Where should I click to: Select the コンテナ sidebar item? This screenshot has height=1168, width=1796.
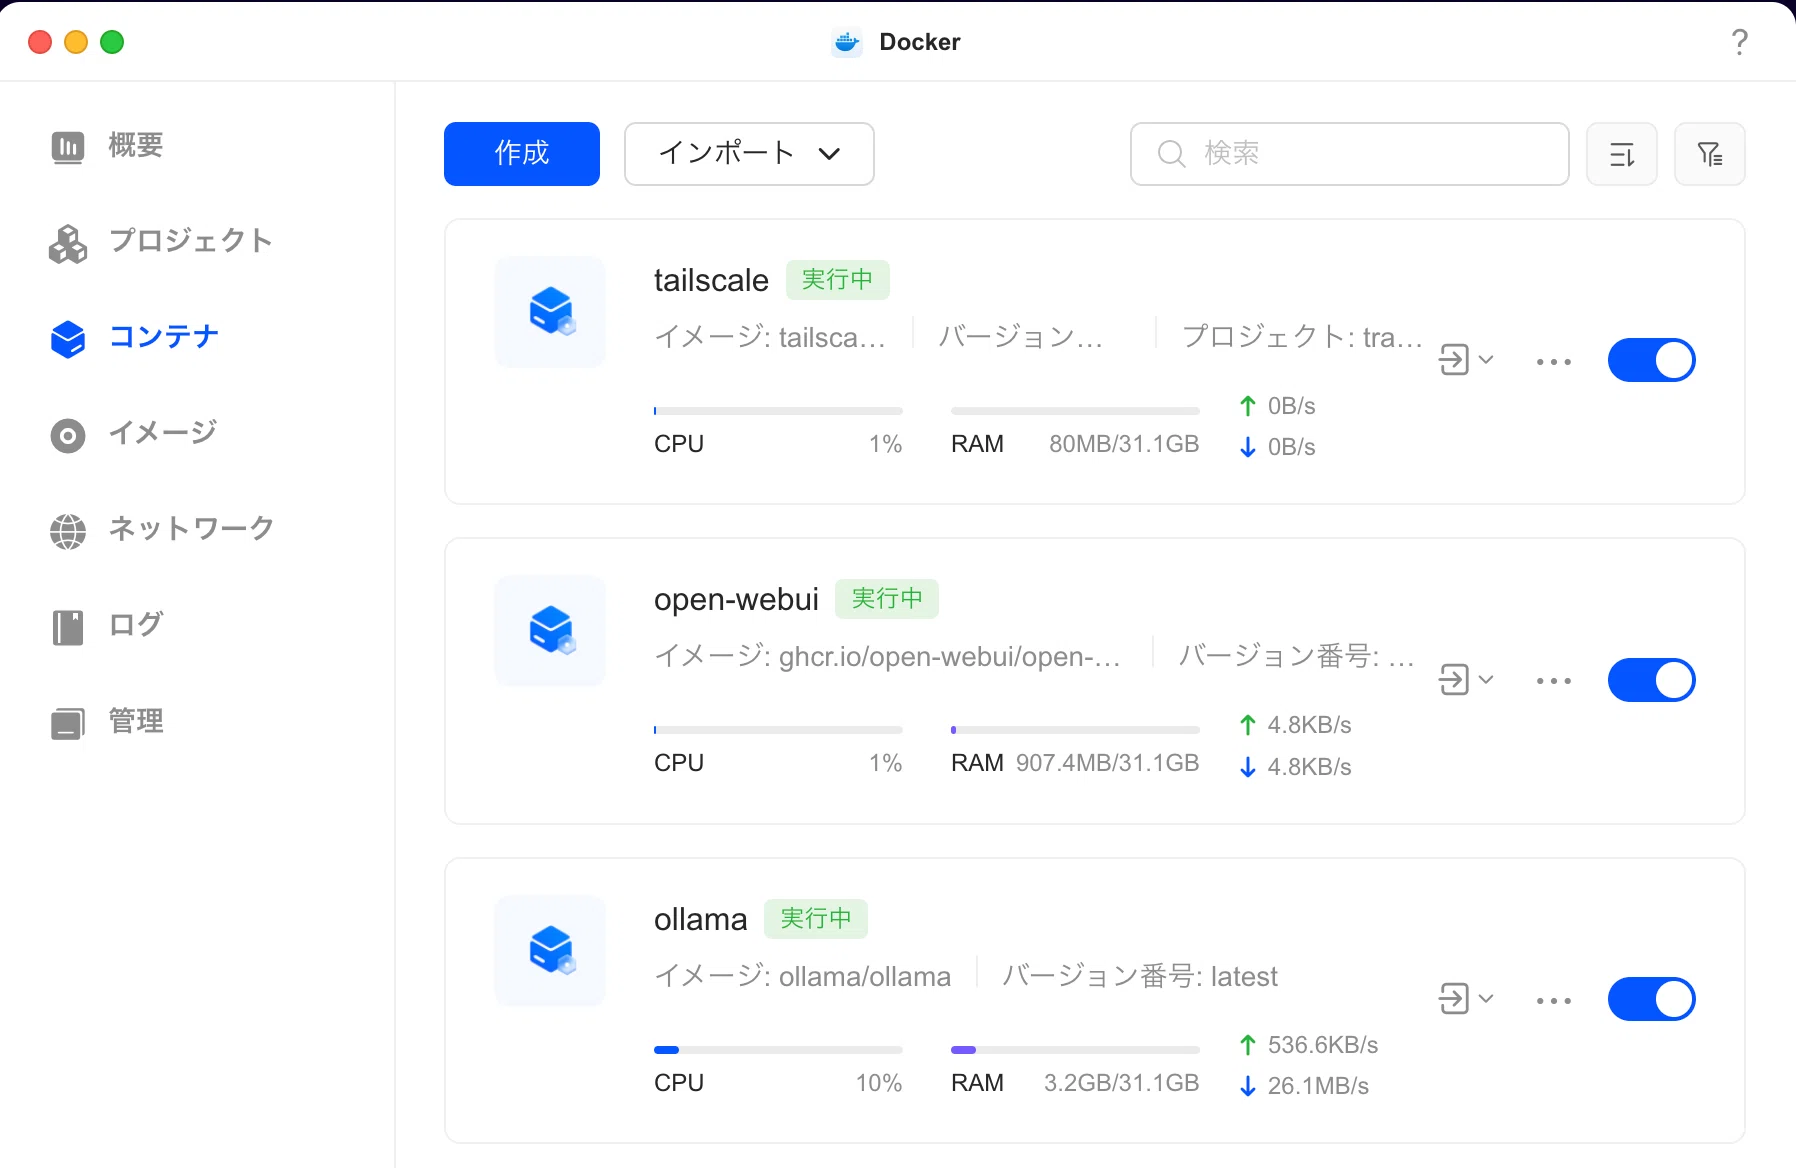click(x=134, y=337)
